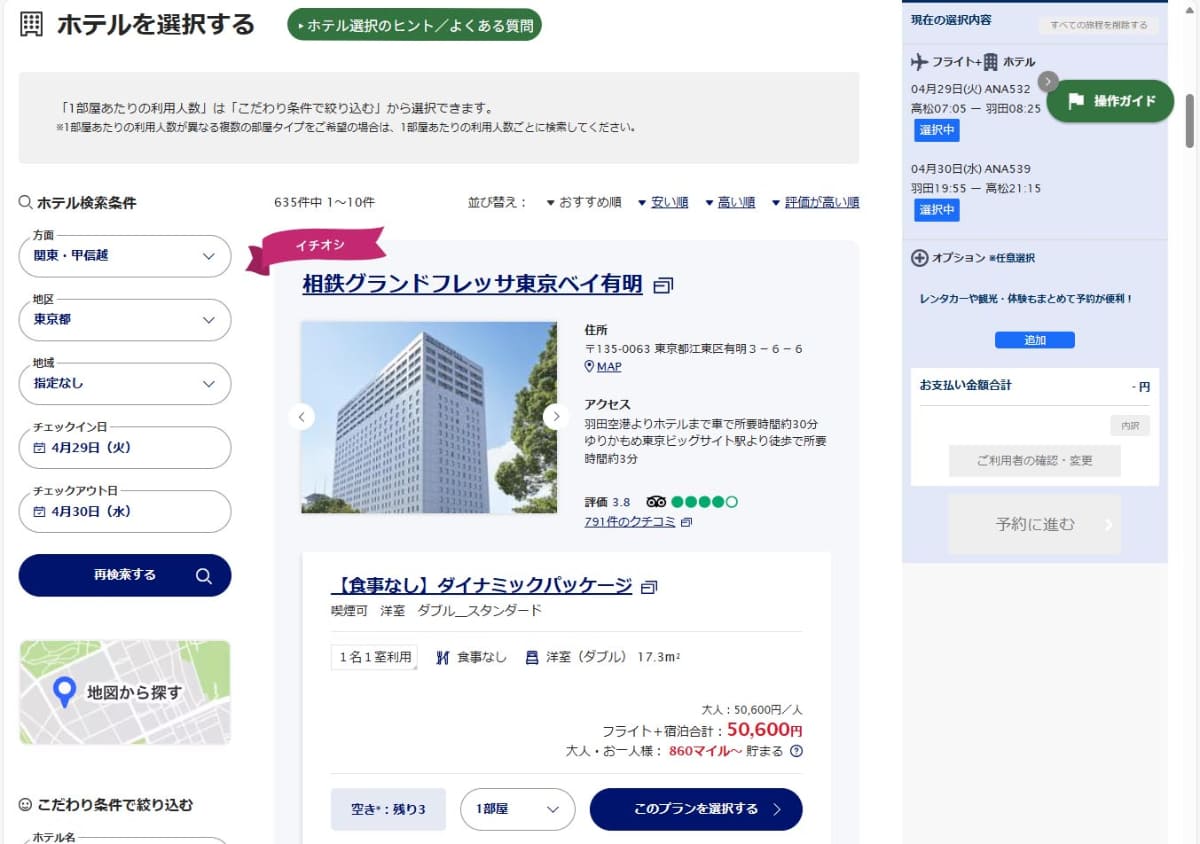Click the イチオシ ribbon badge

click(316, 249)
